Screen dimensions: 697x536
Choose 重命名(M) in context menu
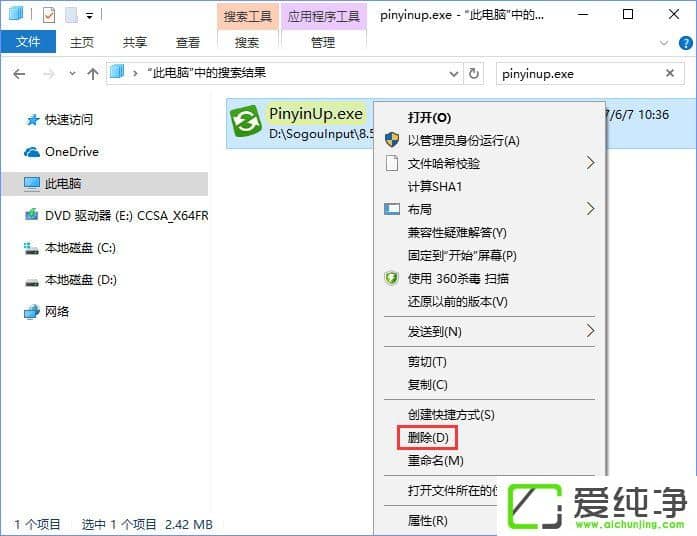pyautogui.click(x=436, y=461)
